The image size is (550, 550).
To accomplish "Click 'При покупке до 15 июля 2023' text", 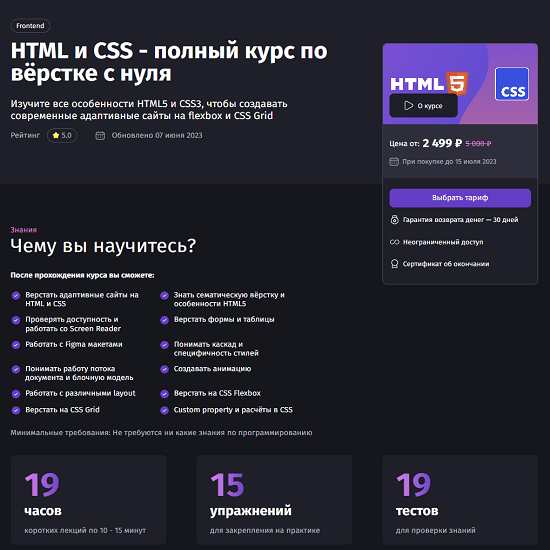I will click(449, 162).
